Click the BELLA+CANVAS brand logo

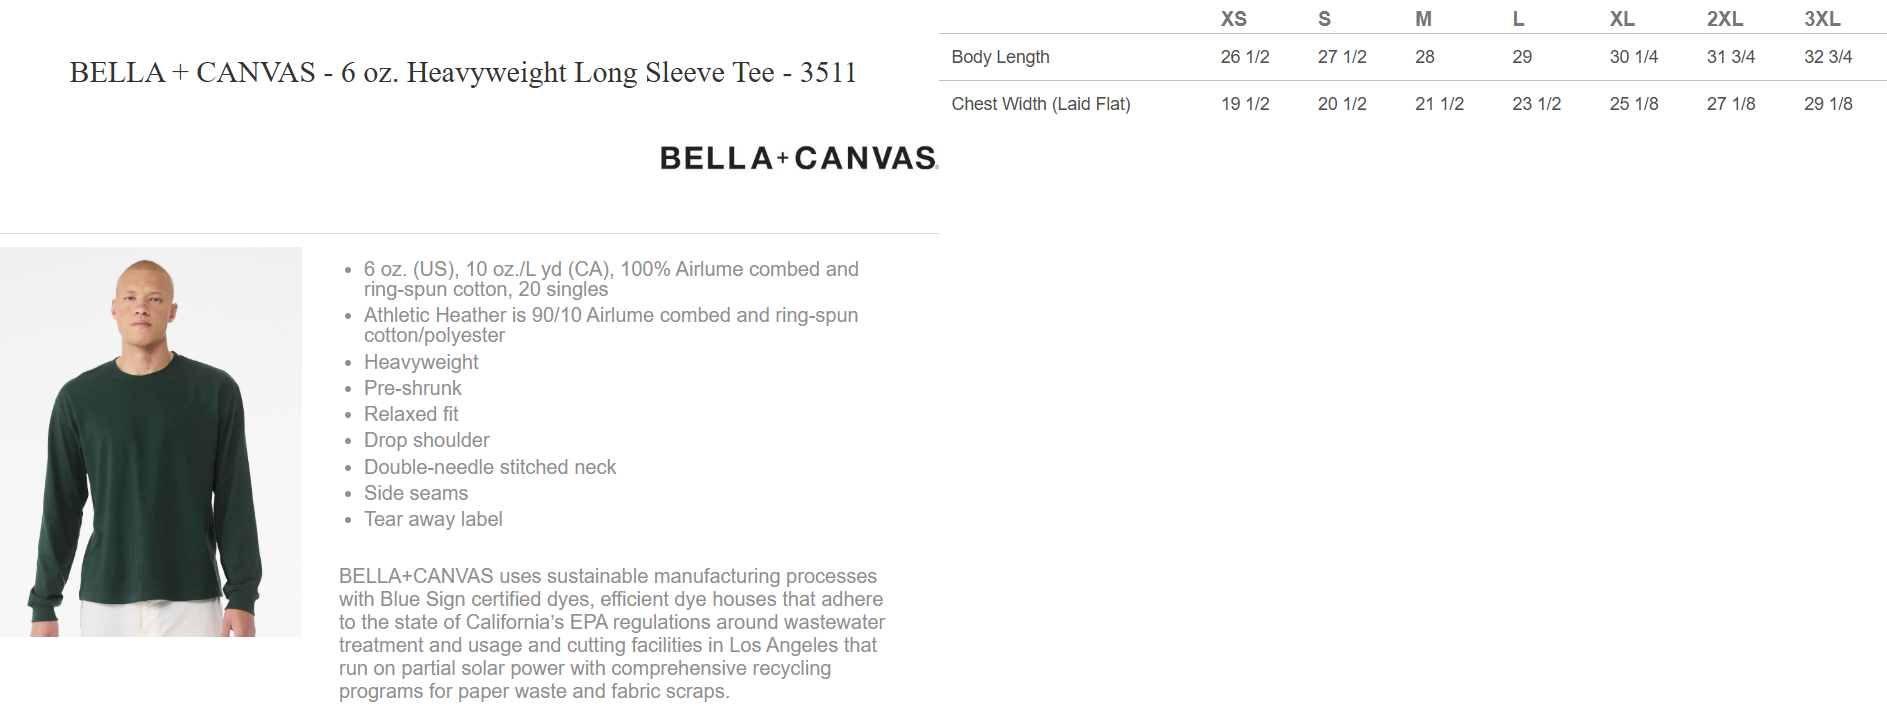798,159
